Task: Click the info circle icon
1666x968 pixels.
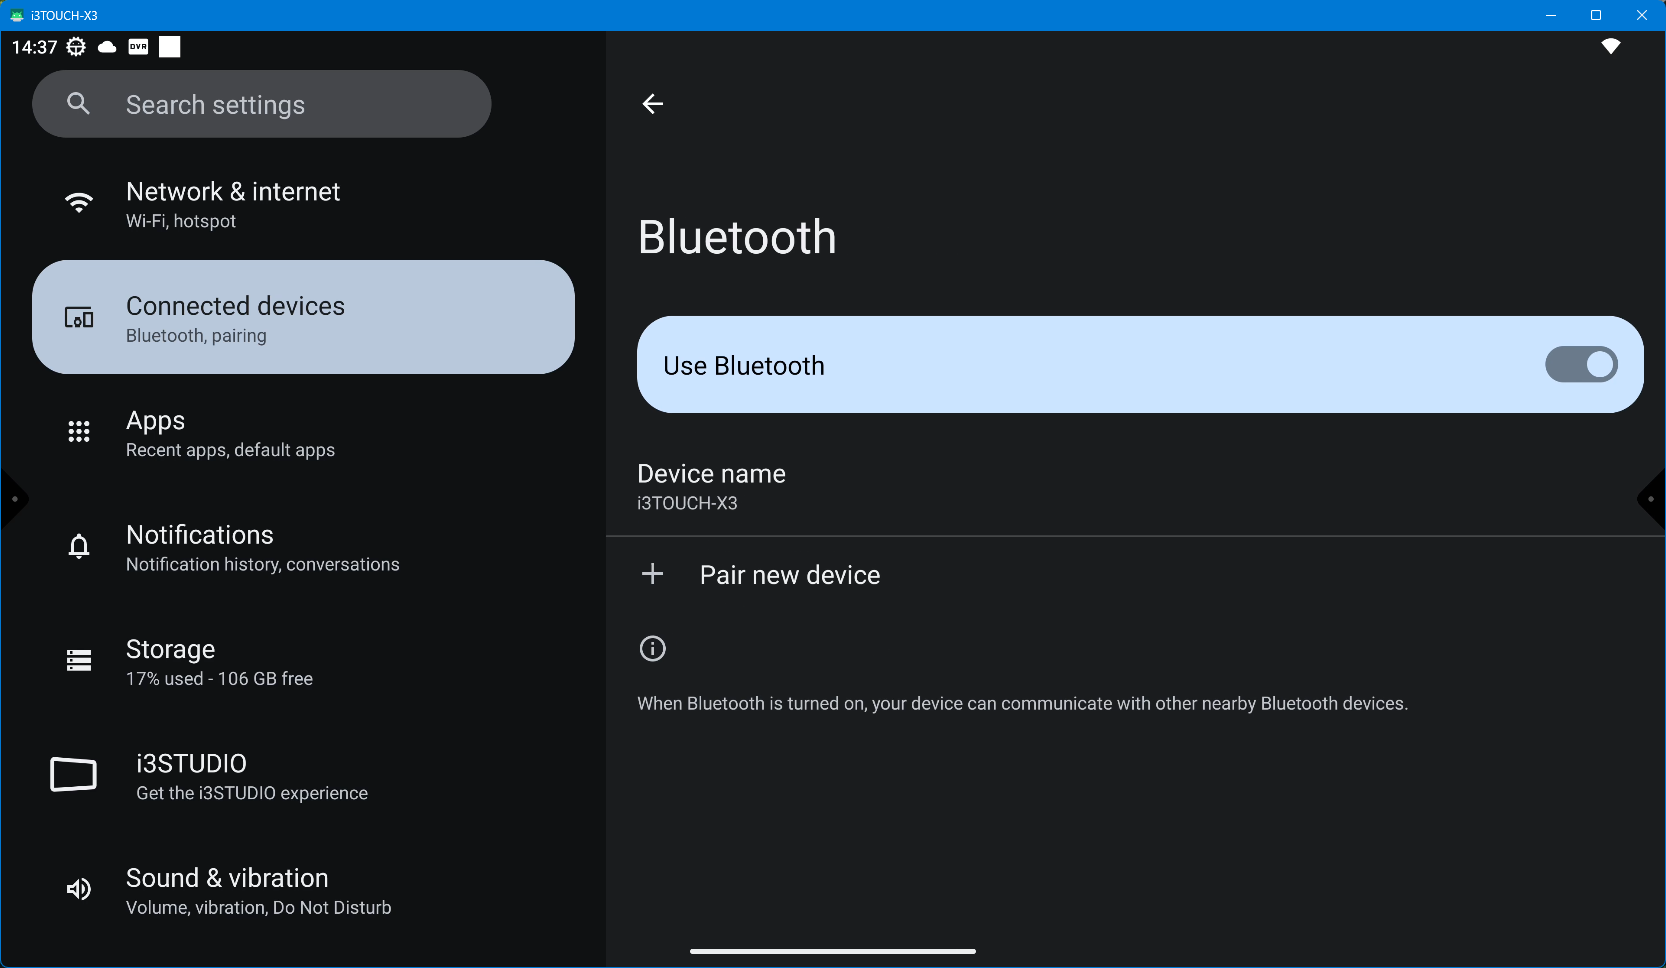Action: click(652, 649)
